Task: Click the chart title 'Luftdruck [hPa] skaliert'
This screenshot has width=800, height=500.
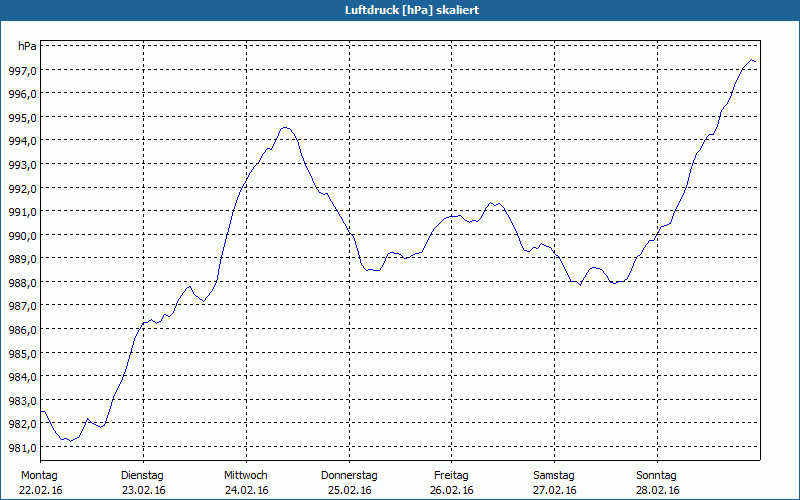Action: (412, 10)
